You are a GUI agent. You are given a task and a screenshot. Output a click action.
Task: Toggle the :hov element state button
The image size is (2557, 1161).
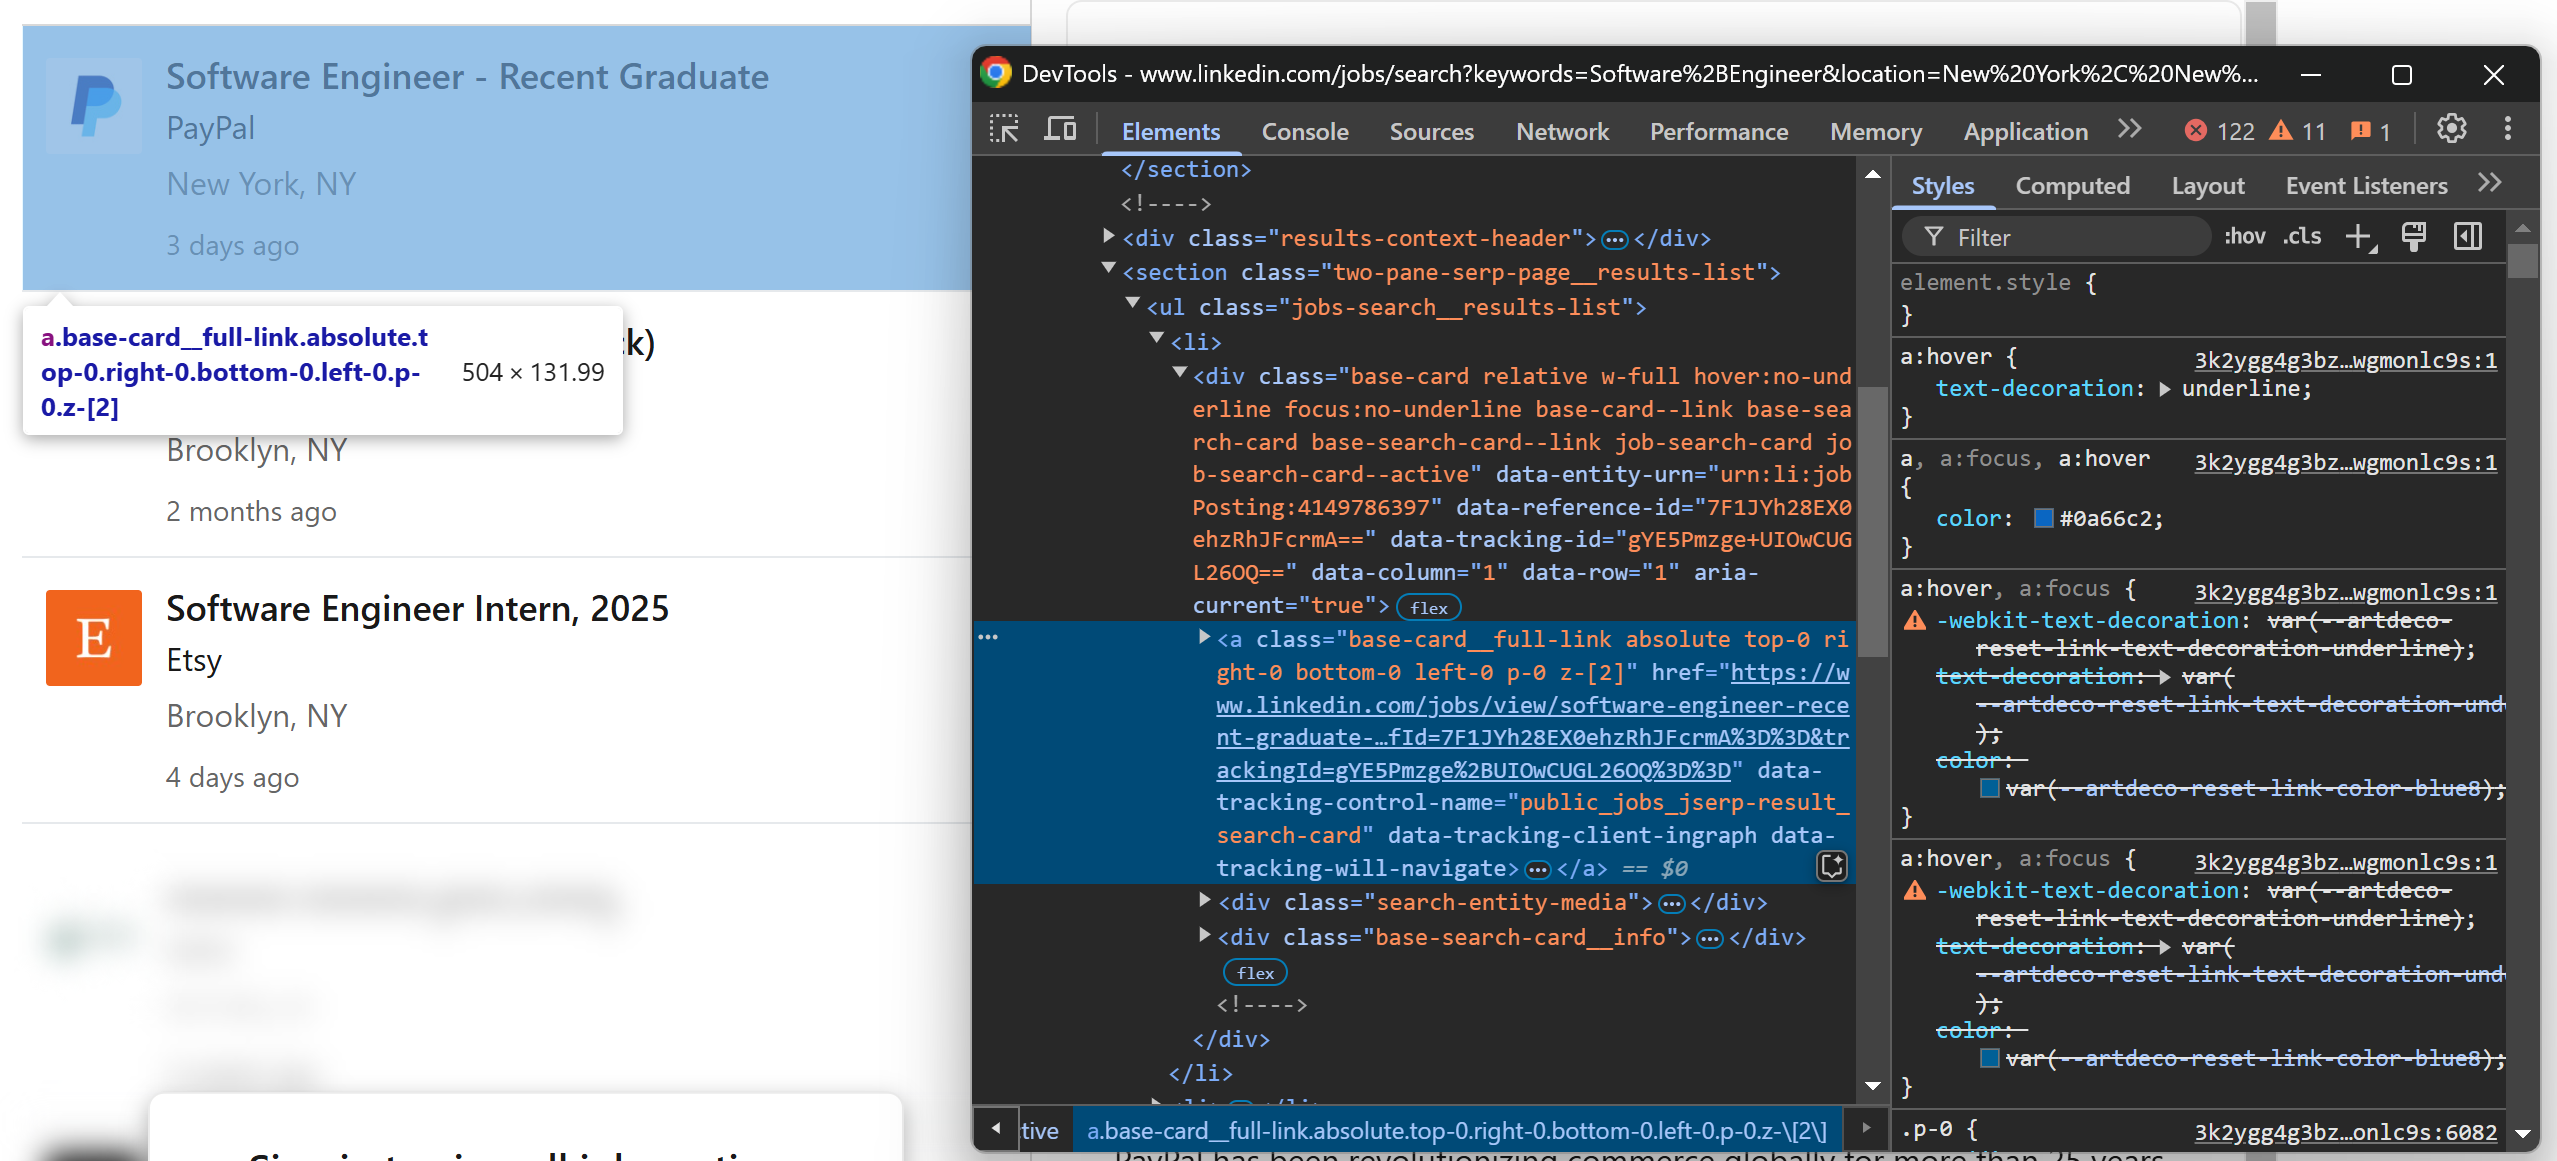click(x=2244, y=237)
